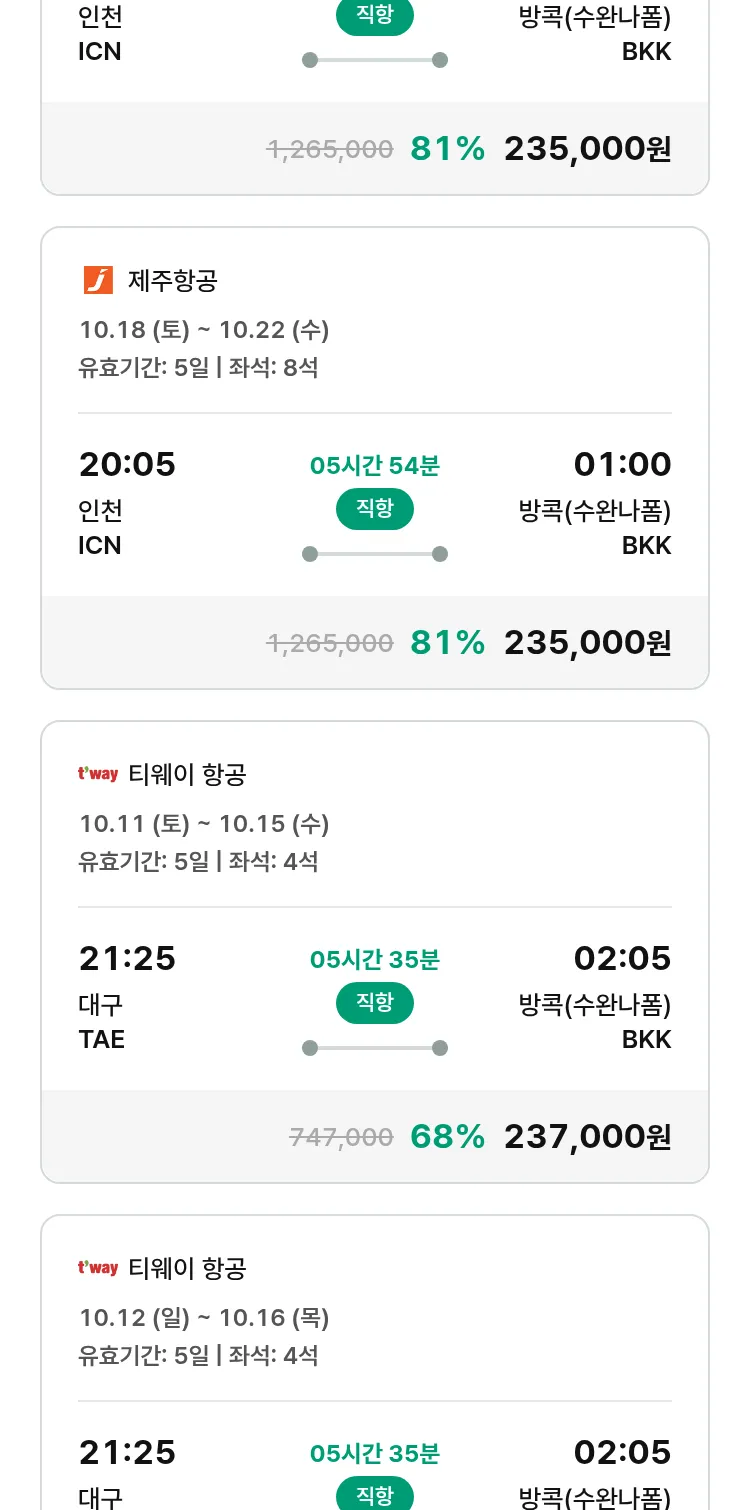Open the 티웨이 항공 name on the 10.11 flight
The width and height of the screenshot is (750, 1510).
coord(187,774)
